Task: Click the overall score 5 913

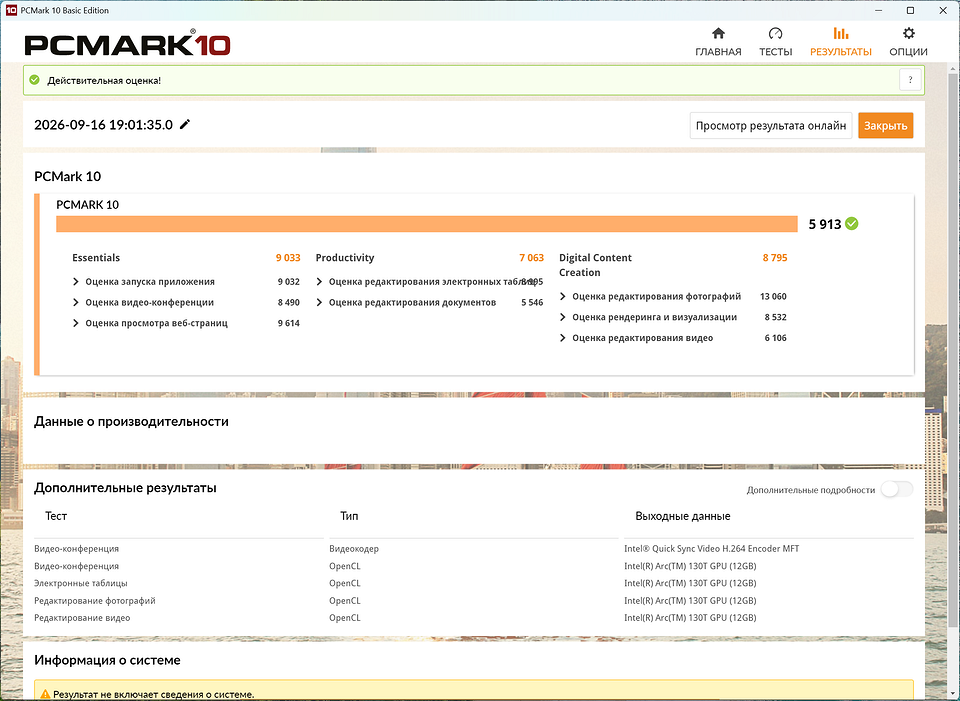Action: [825, 224]
